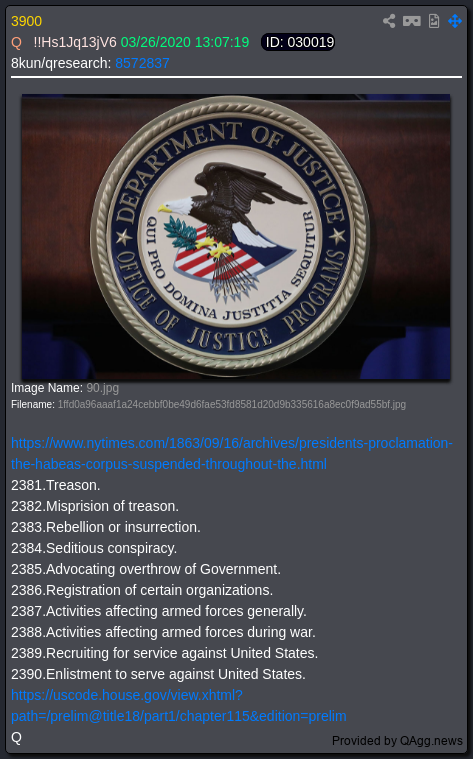Open post number 3900
Screen dimensions: 473x759
coord(27,21)
